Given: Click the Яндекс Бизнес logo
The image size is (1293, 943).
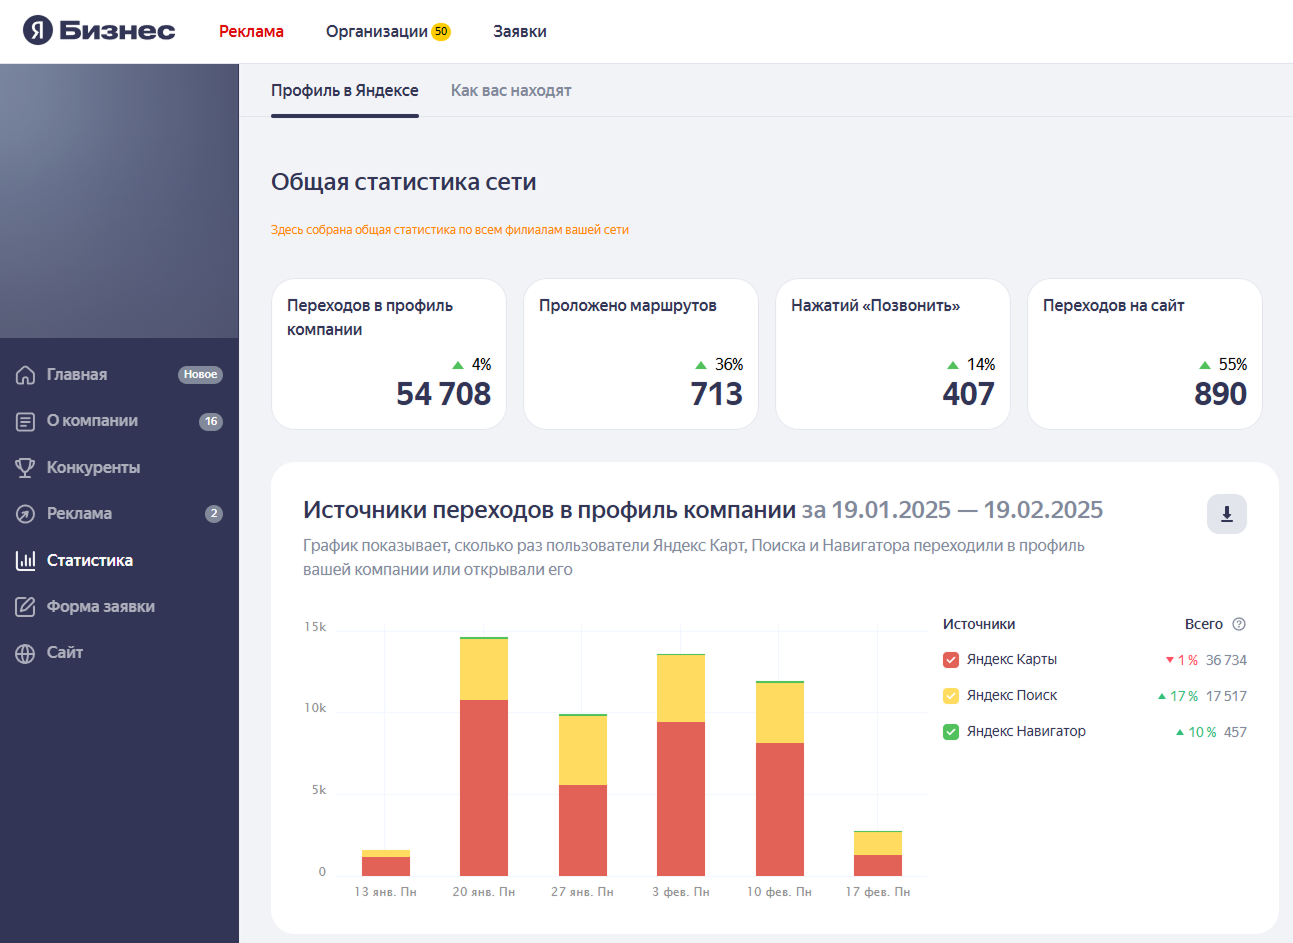Looking at the screenshot, I should tap(99, 31).
